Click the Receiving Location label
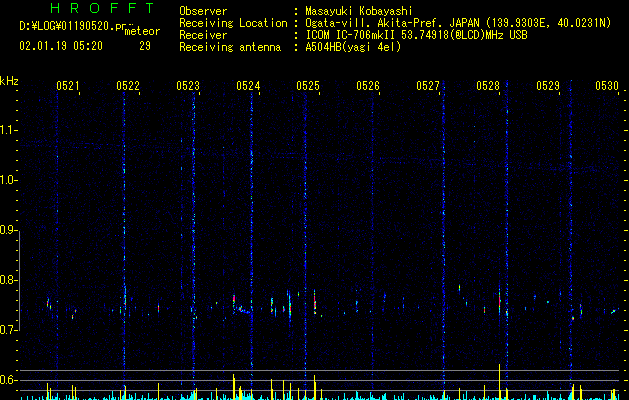The image size is (629, 400). click(233, 23)
